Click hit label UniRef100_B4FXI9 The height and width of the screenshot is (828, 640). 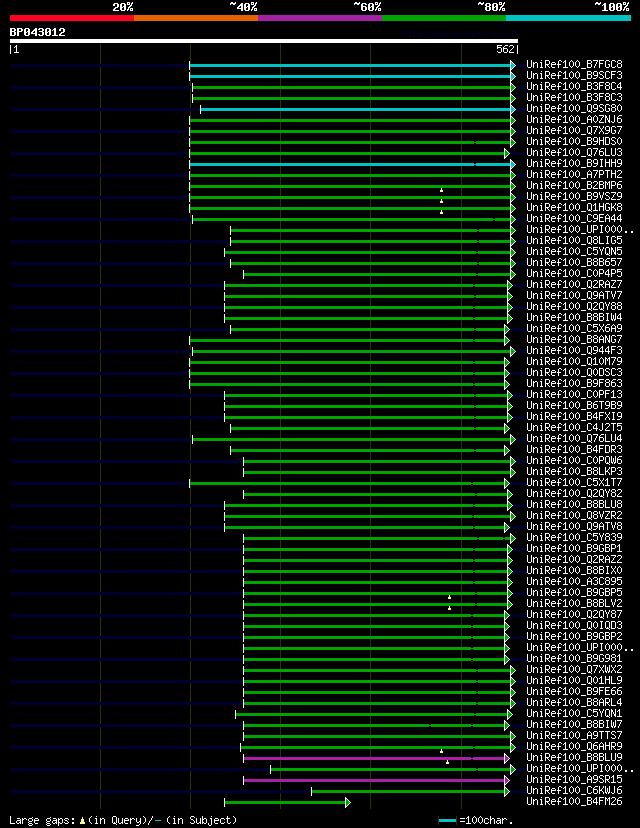574,416
